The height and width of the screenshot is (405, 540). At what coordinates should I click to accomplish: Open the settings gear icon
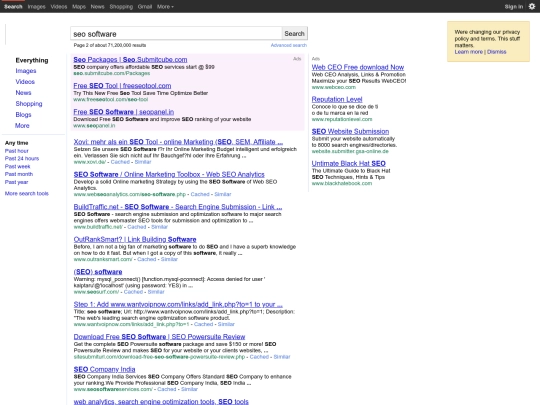tap(532, 6)
